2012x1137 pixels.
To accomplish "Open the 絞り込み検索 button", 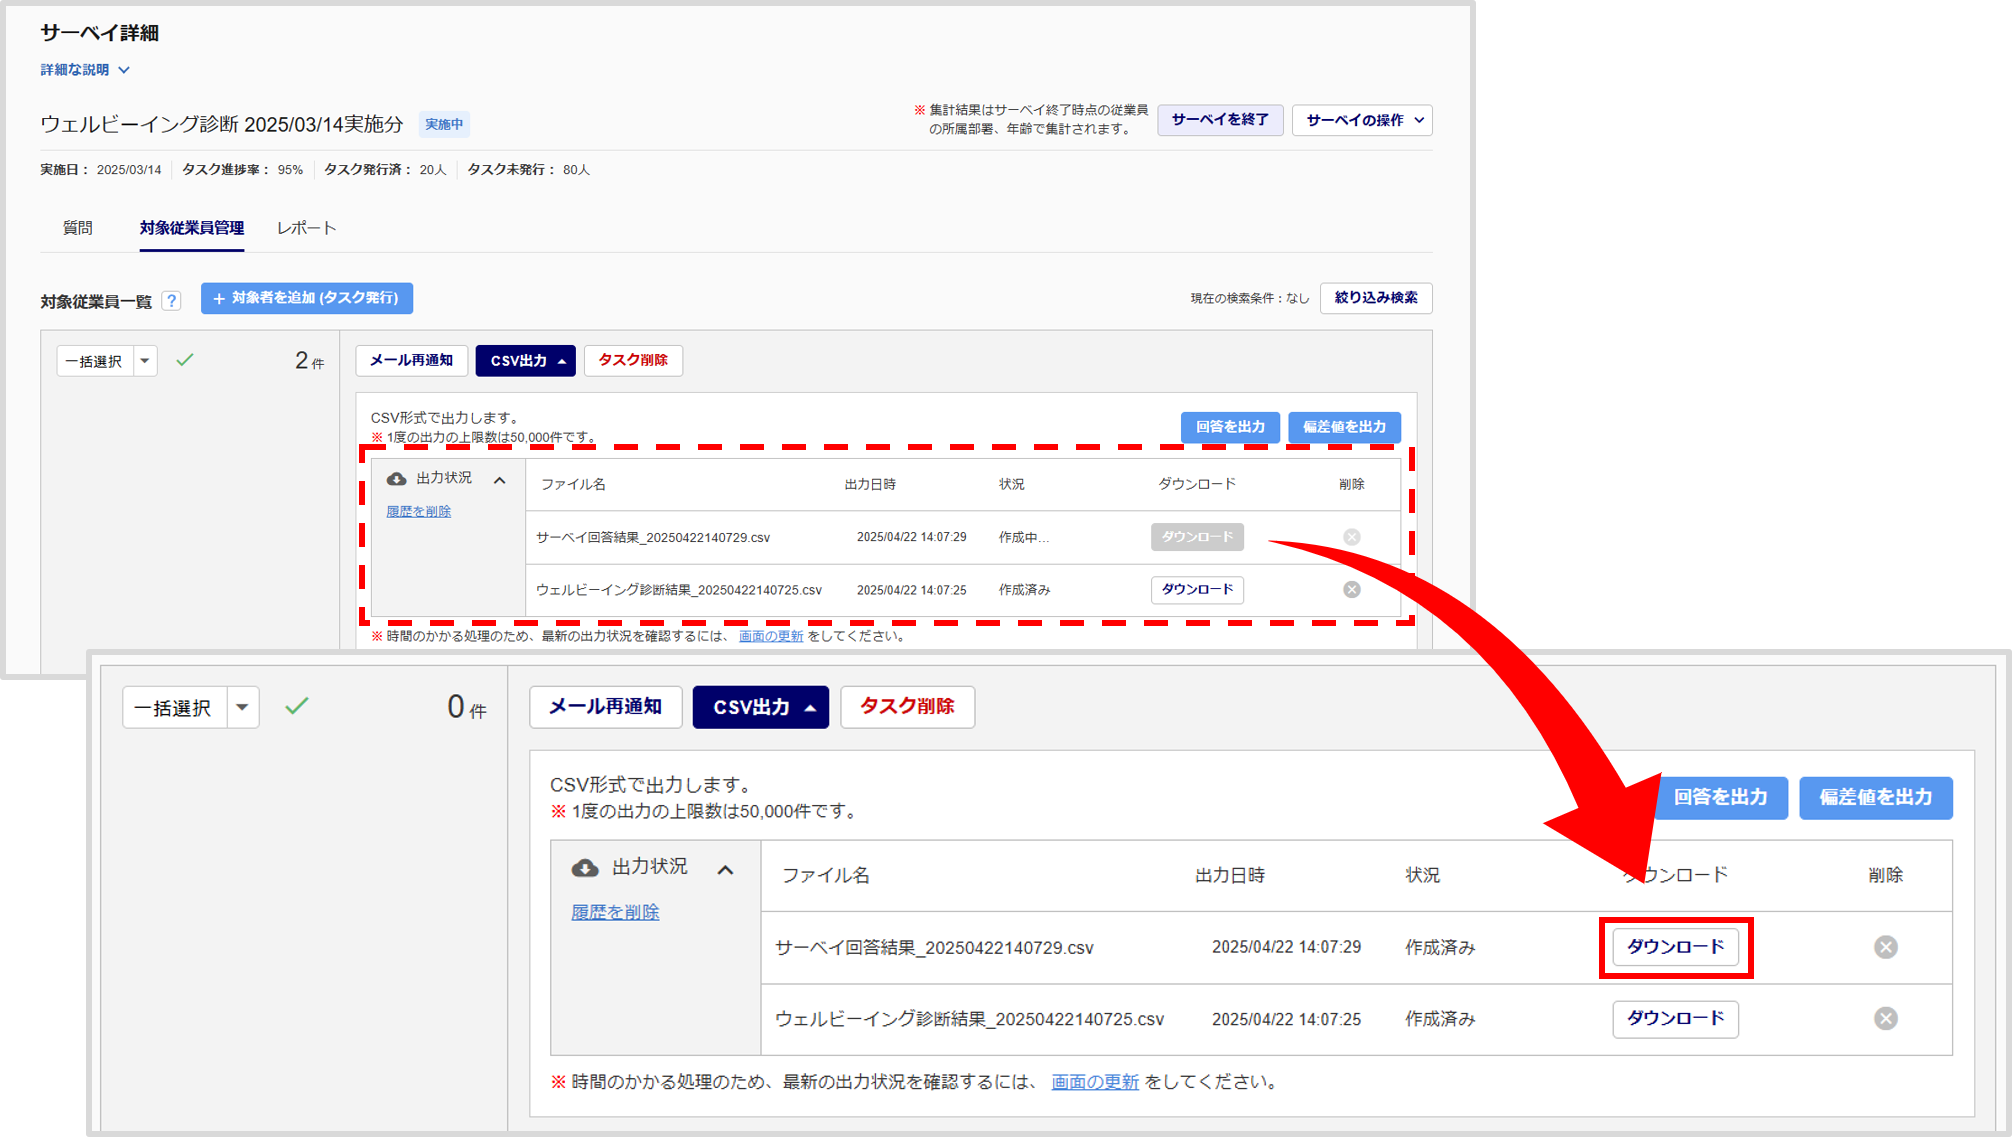I will coord(1376,298).
